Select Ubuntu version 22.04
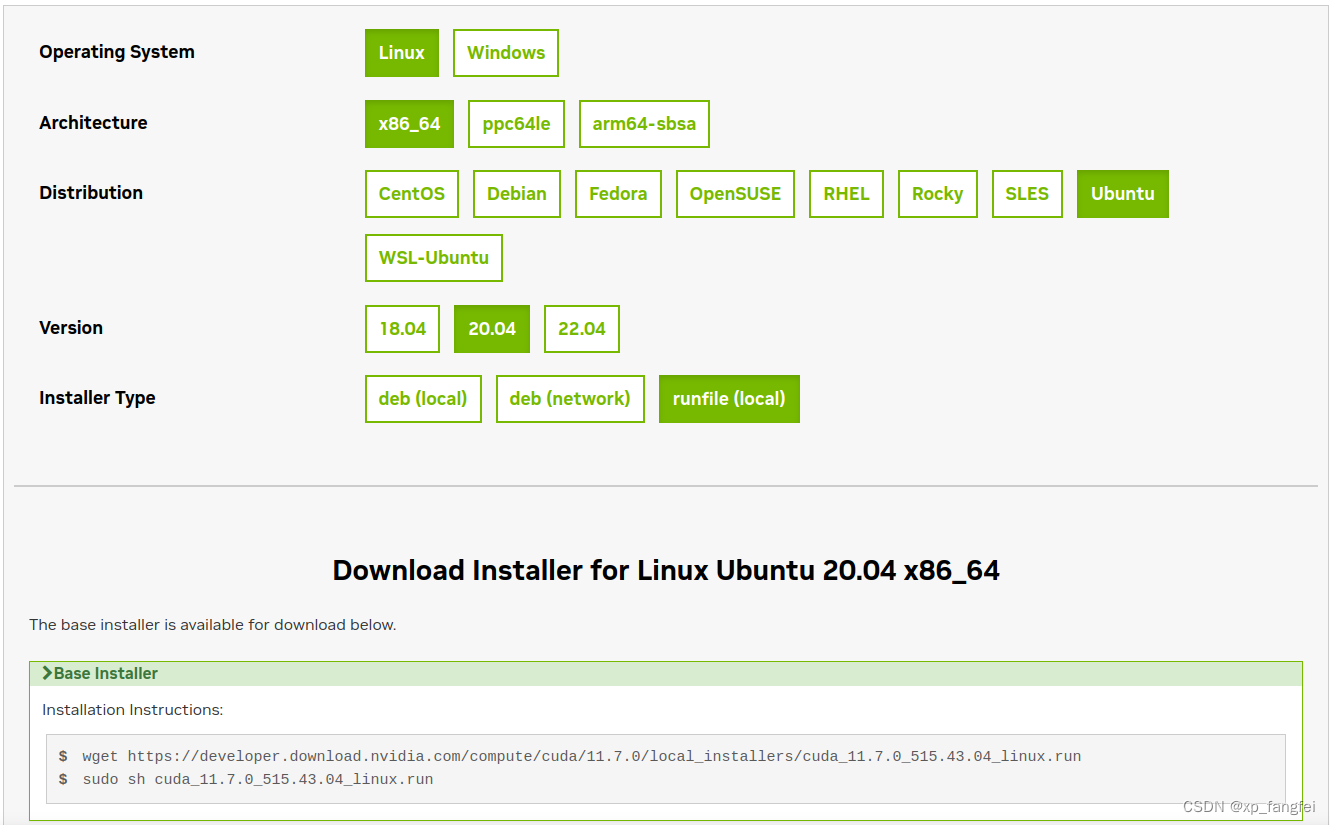 pyautogui.click(x=581, y=328)
